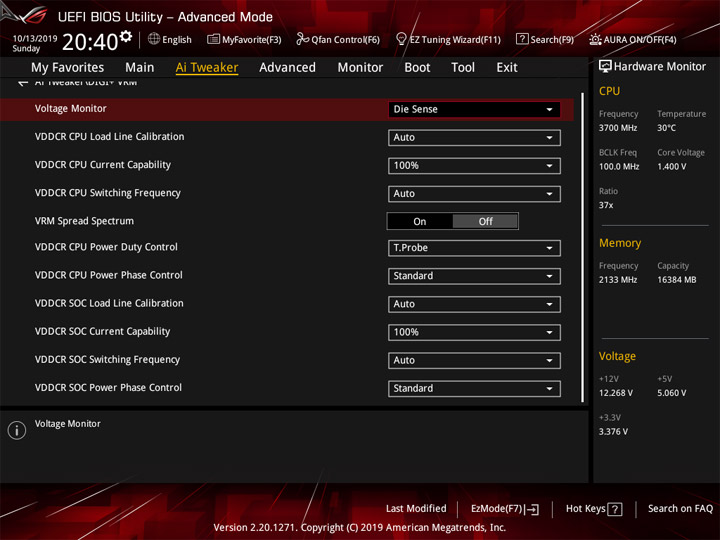This screenshot has height=540, width=720.
Task: Click the settings gear next to the clock
Action: [126, 36]
